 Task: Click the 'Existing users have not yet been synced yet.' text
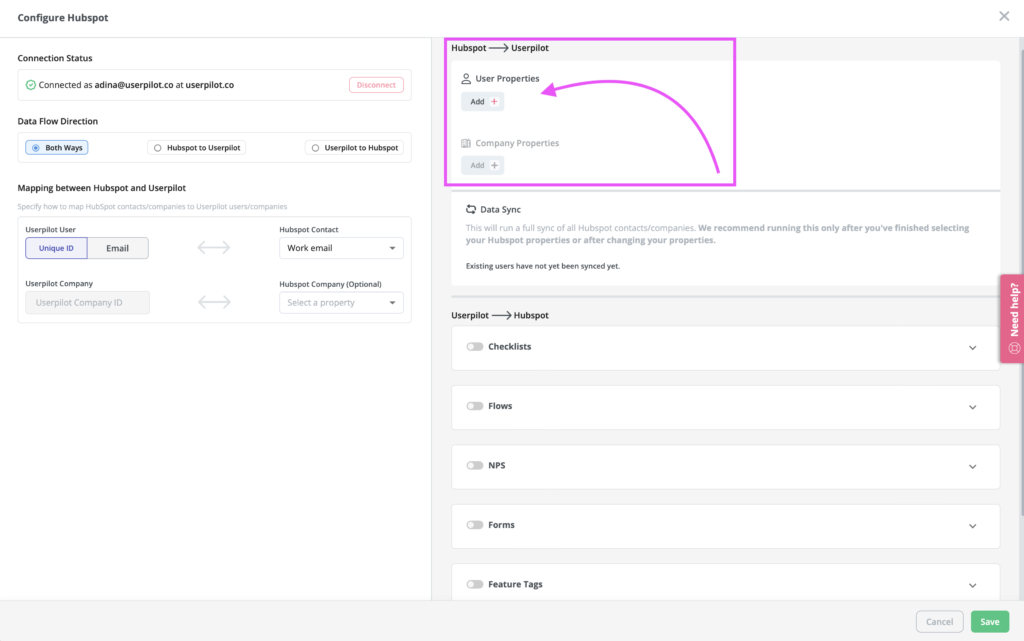[543, 266]
